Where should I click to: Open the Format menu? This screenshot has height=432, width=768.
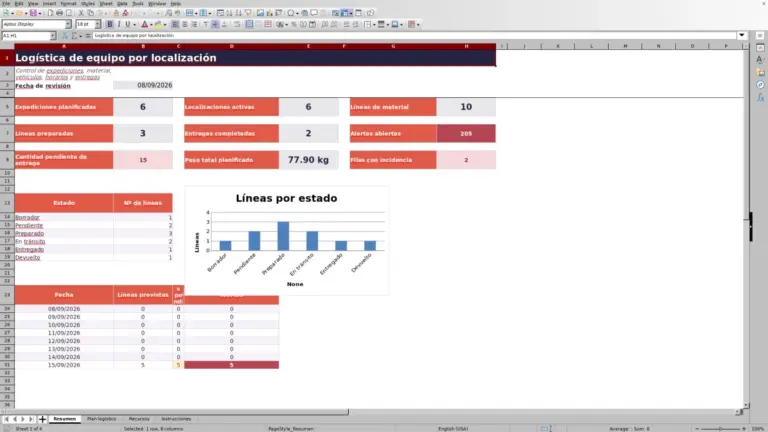[x=68, y=3]
